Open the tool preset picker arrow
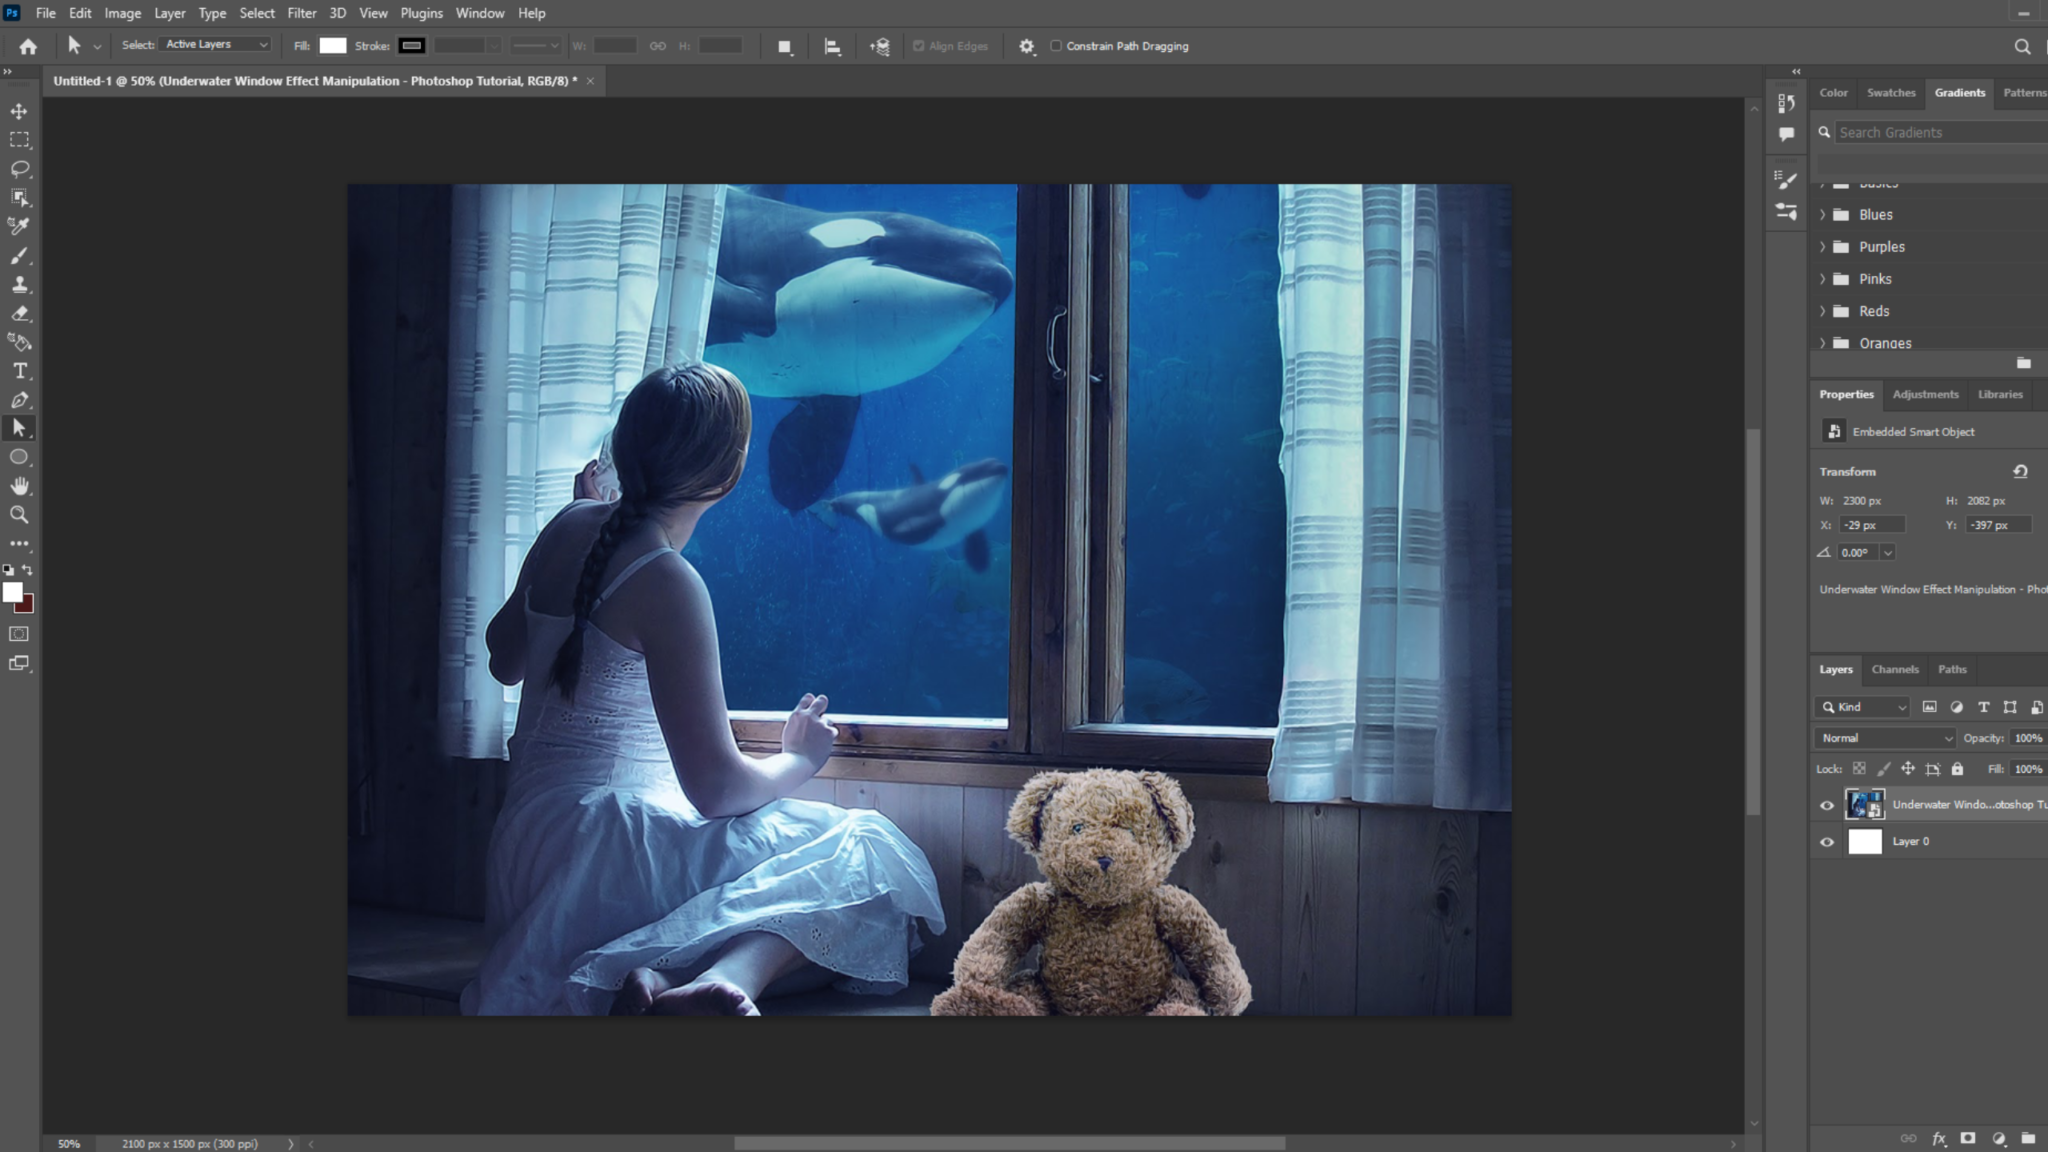The height and width of the screenshot is (1152, 2048). tap(97, 46)
